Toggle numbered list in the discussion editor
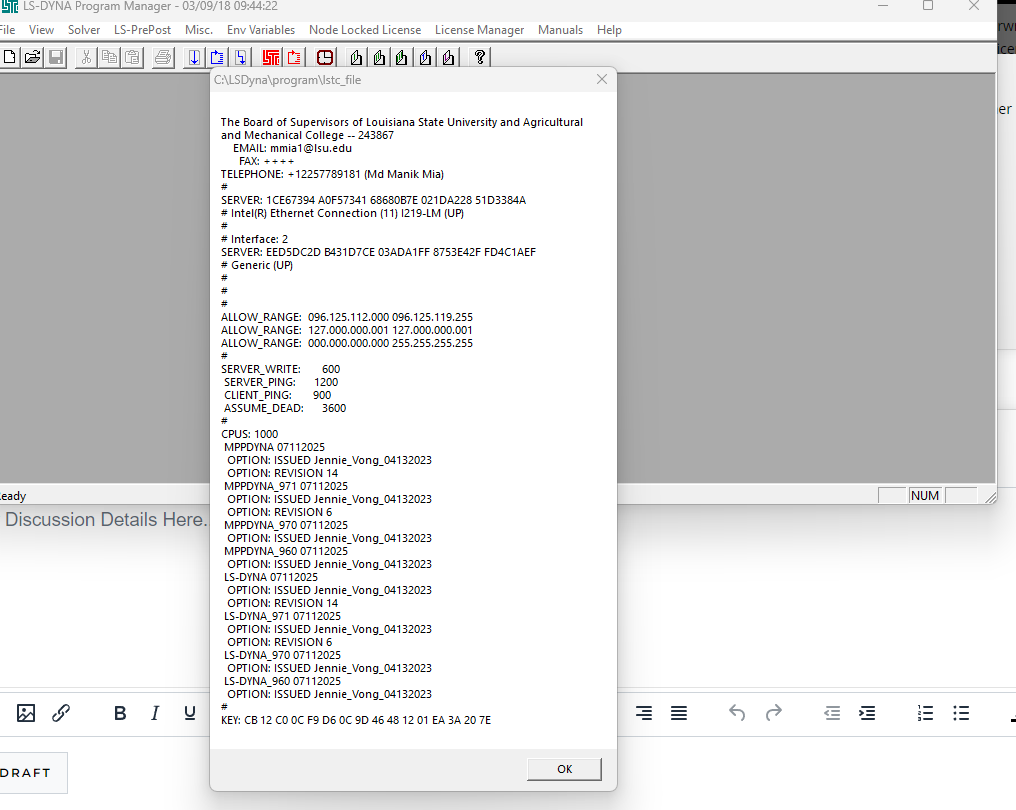 [925, 713]
